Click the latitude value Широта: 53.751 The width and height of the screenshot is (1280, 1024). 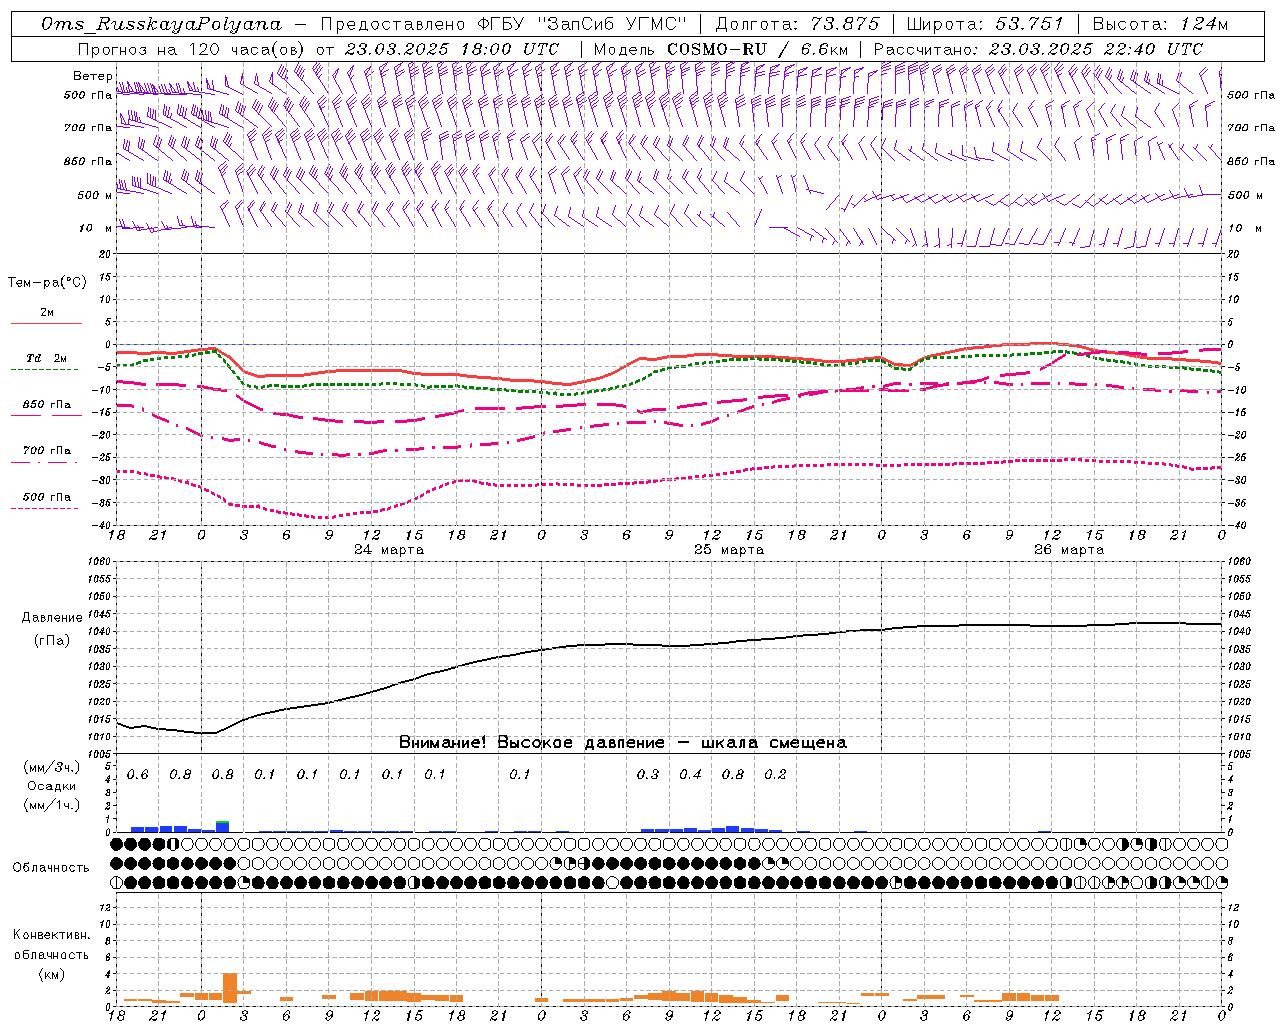click(985, 24)
